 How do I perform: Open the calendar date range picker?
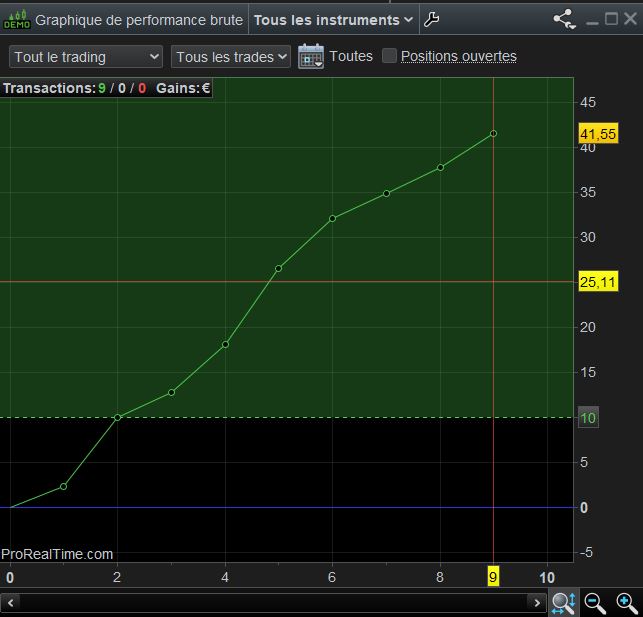coord(311,56)
